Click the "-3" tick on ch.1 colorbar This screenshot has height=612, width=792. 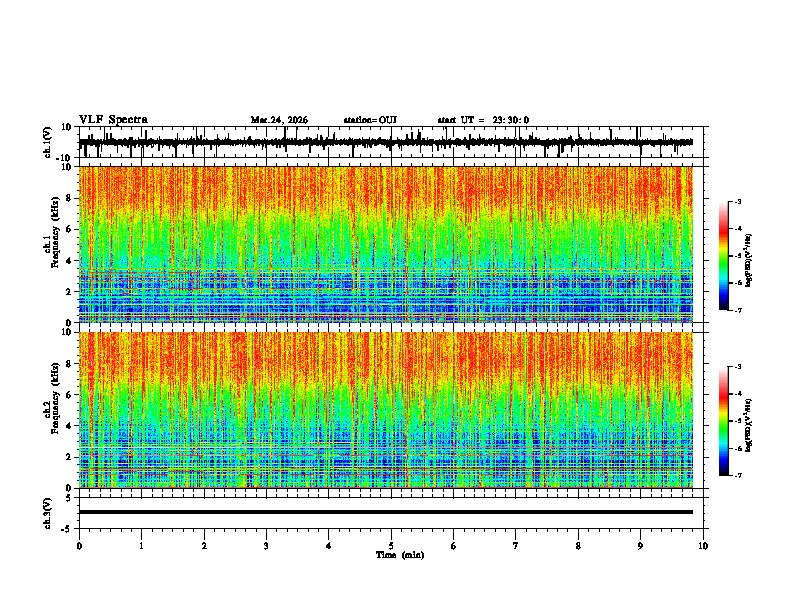pyautogui.click(x=737, y=202)
